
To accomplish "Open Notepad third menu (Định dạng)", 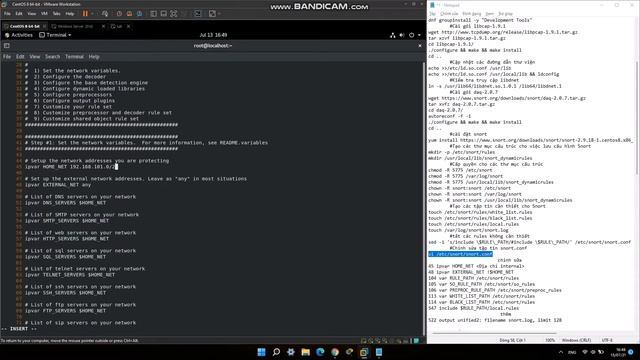I will tap(471, 14).
